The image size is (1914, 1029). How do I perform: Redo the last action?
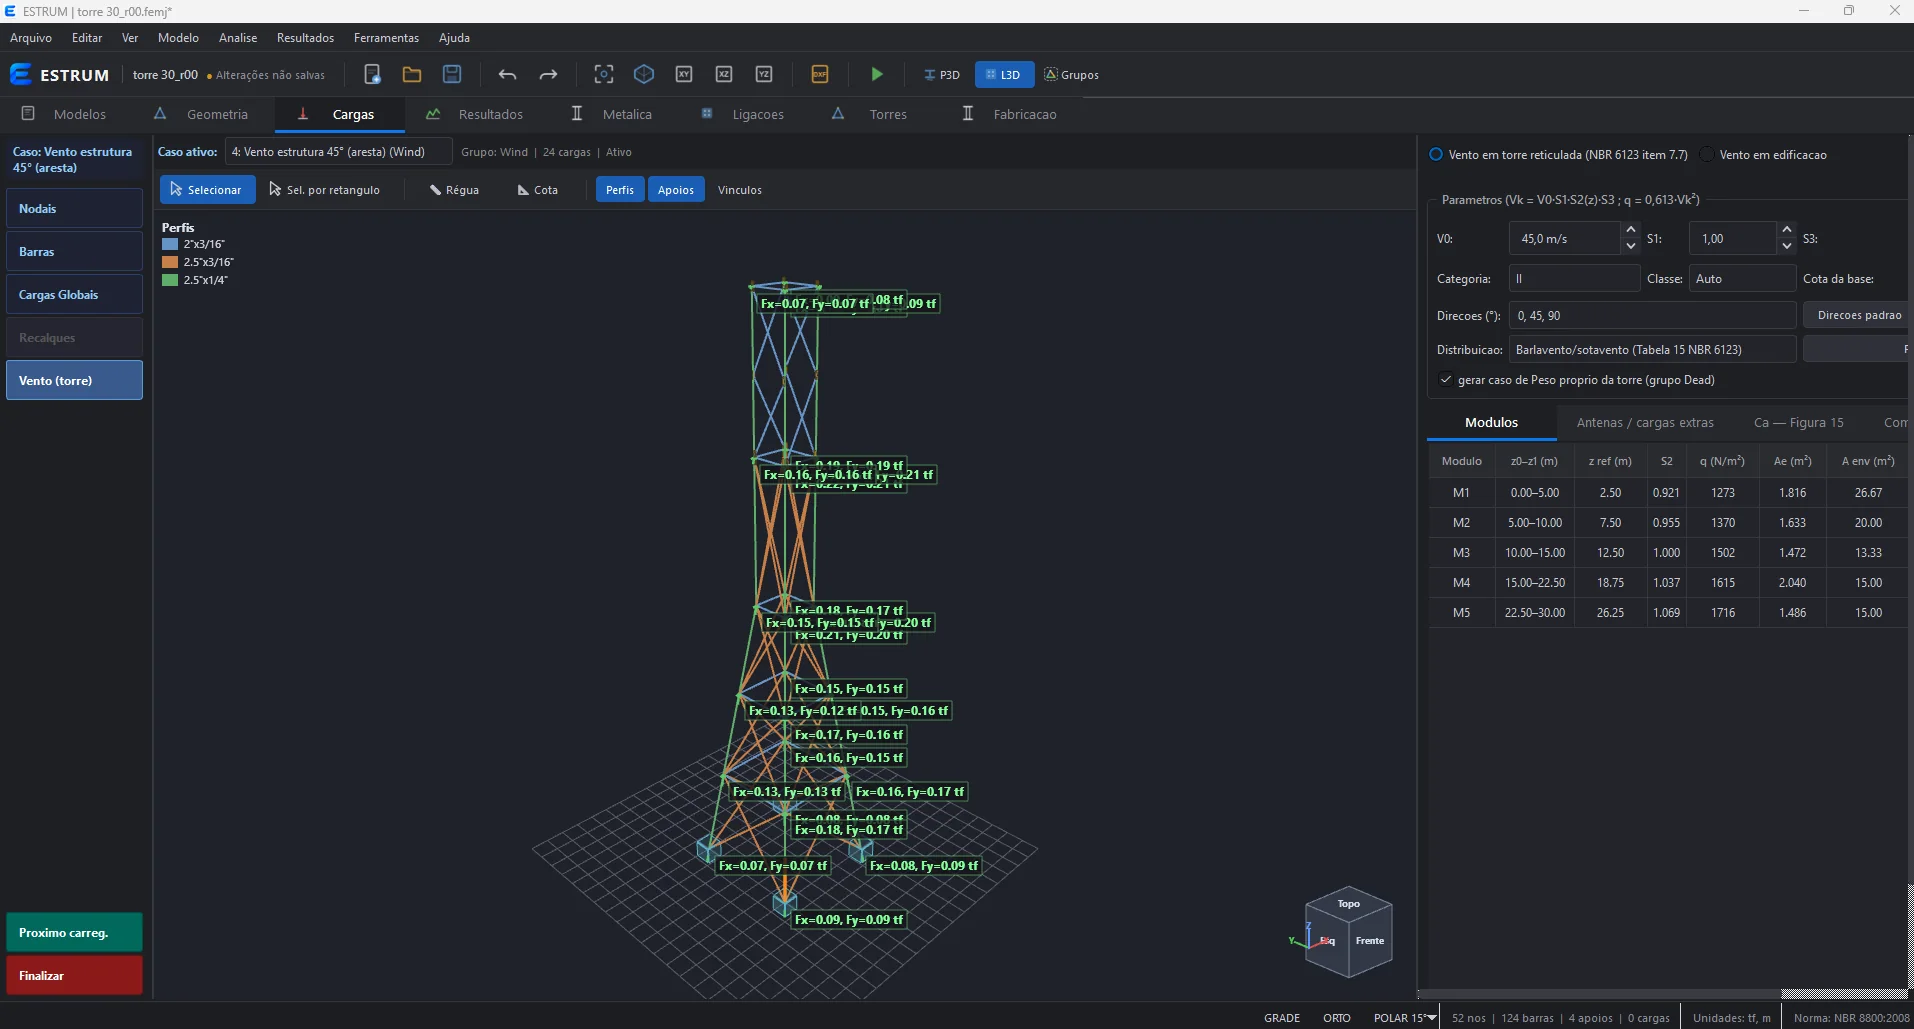tap(548, 74)
